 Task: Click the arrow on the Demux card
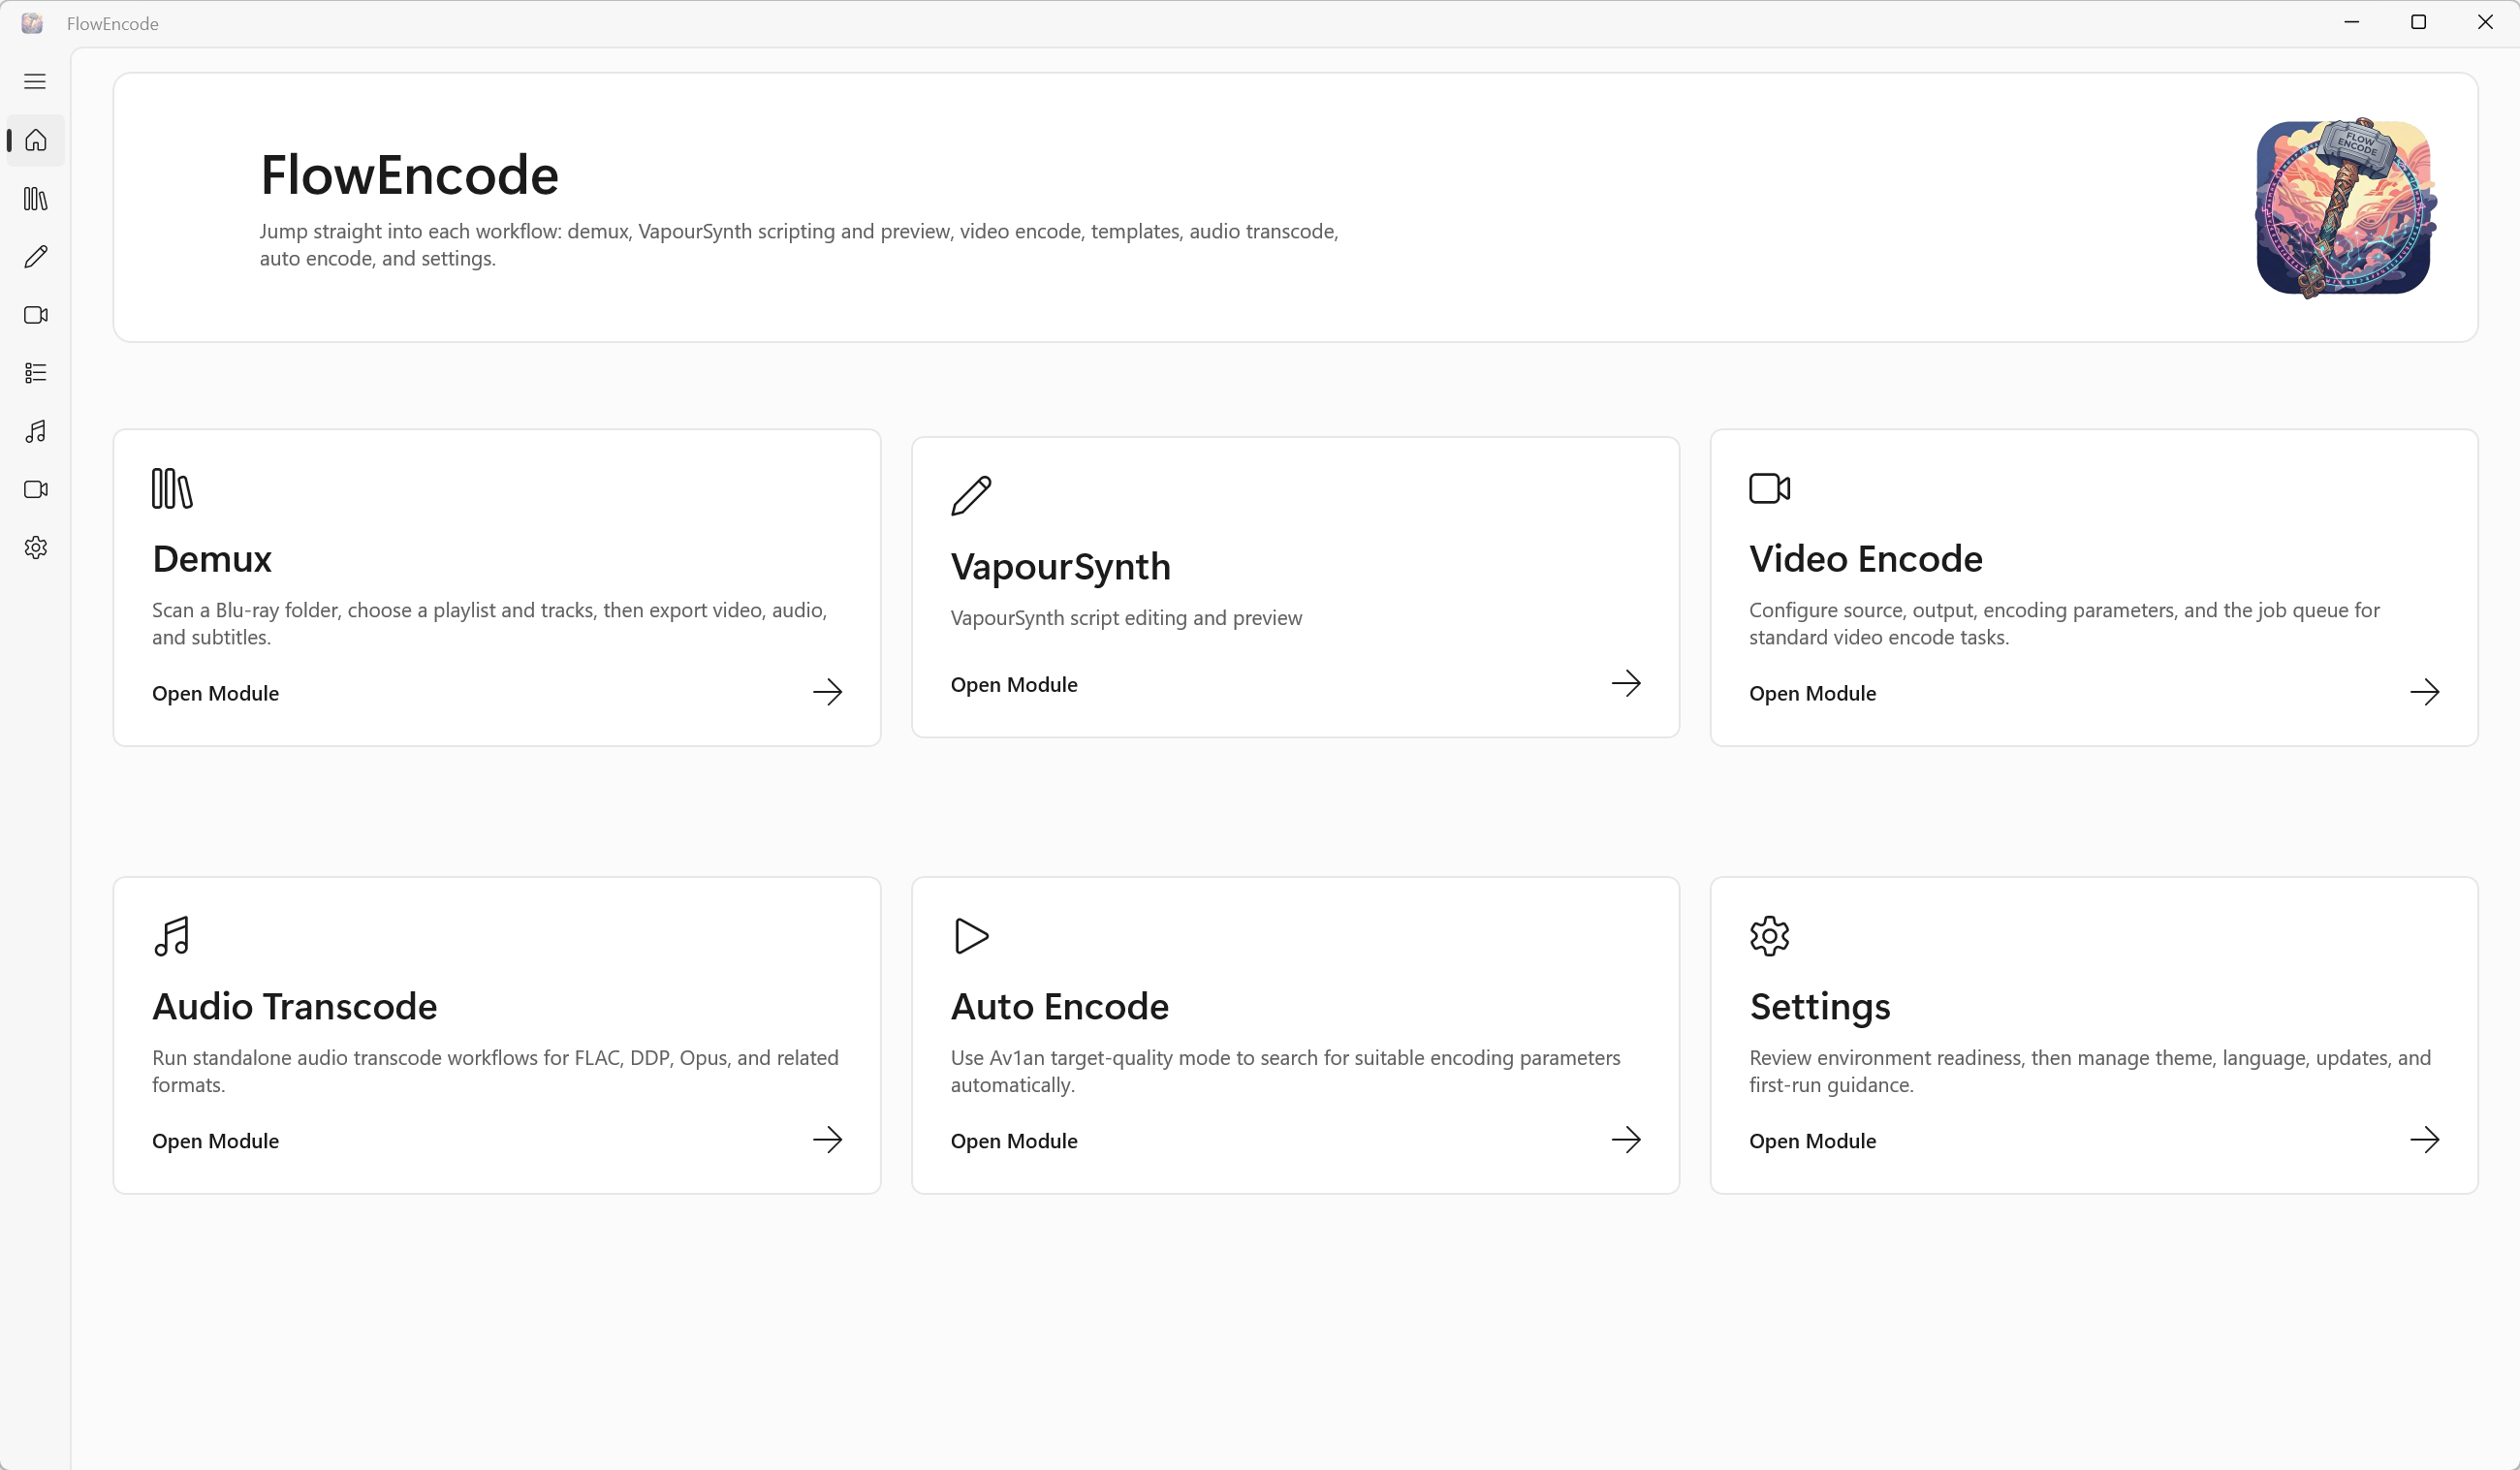pos(827,692)
